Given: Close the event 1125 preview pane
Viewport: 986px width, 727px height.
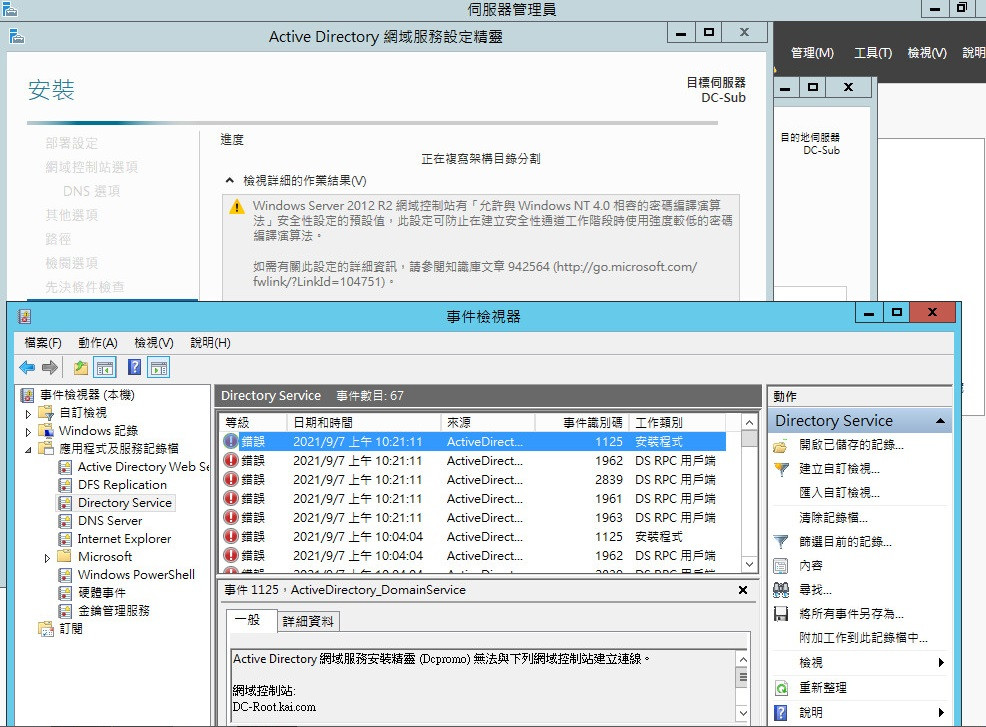Looking at the screenshot, I should 743,590.
